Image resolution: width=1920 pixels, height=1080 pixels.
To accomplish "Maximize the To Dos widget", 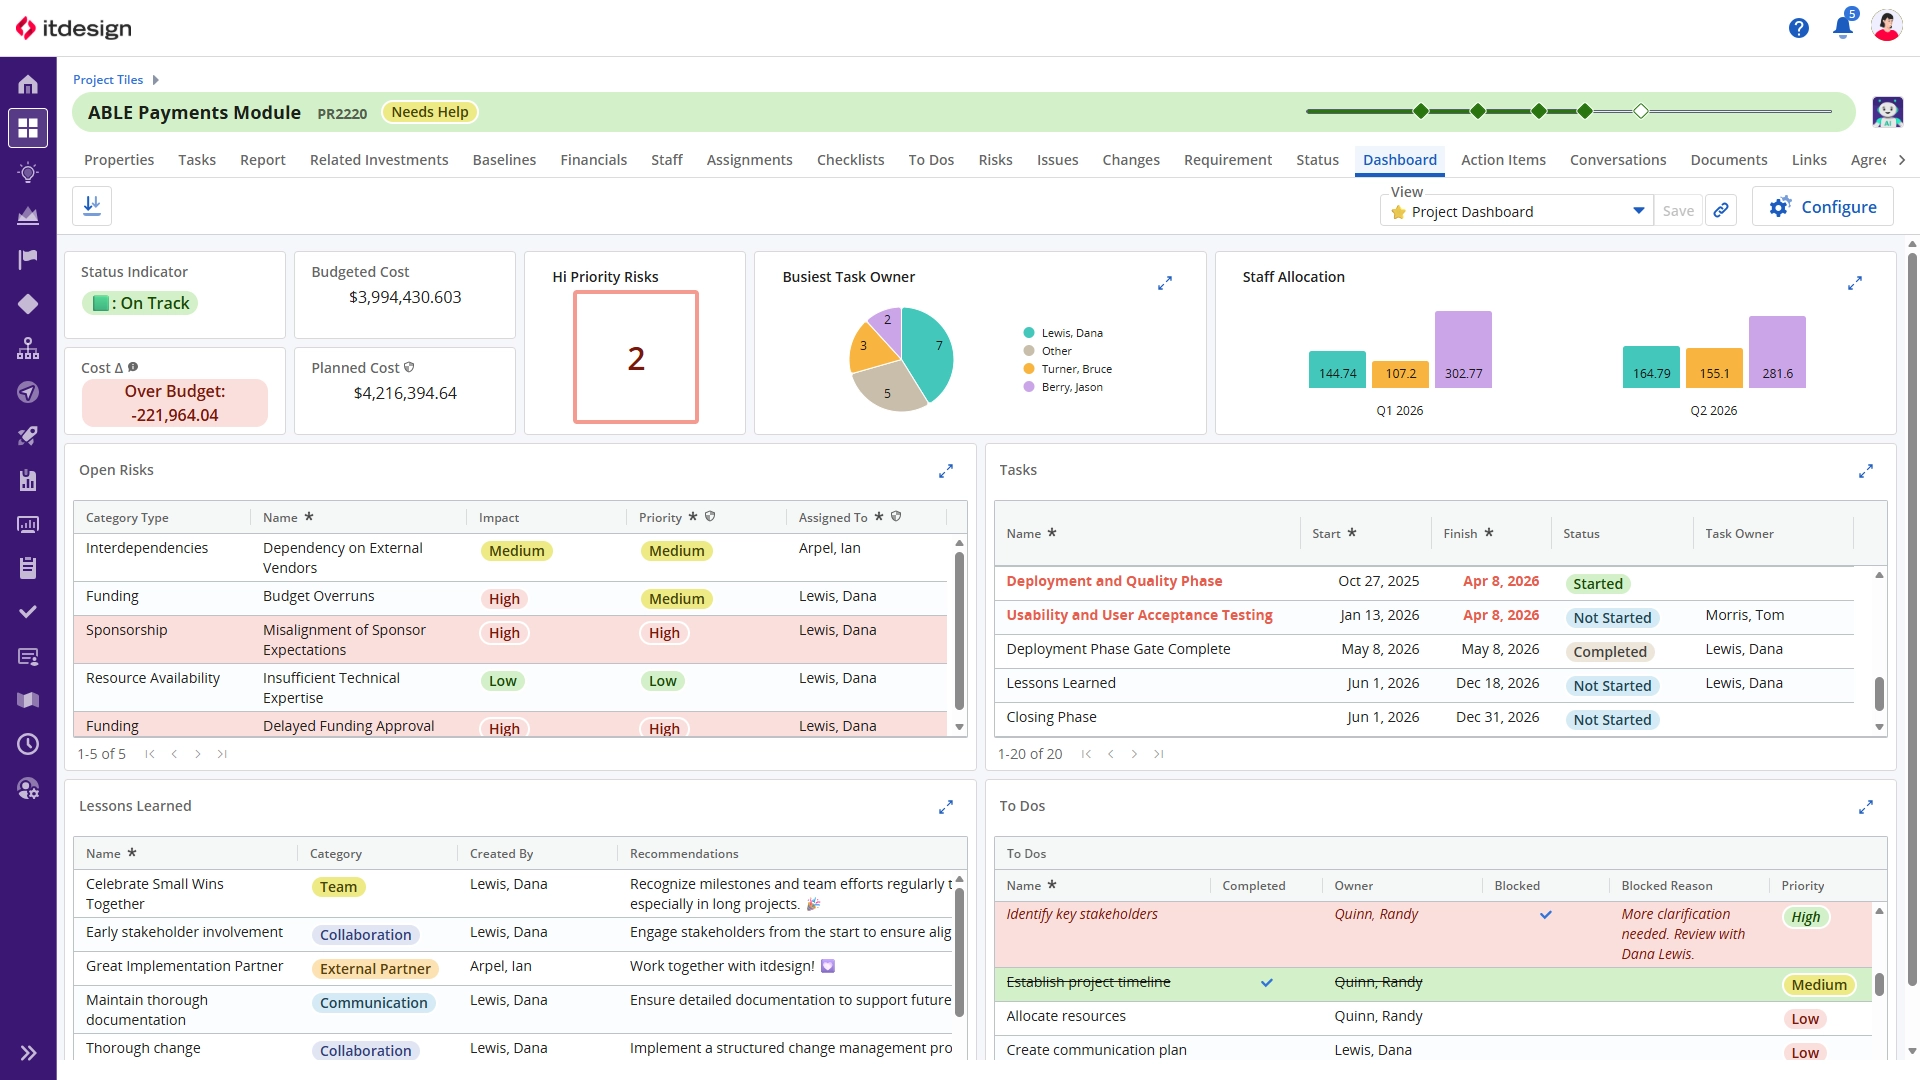I will coord(1866,807).
